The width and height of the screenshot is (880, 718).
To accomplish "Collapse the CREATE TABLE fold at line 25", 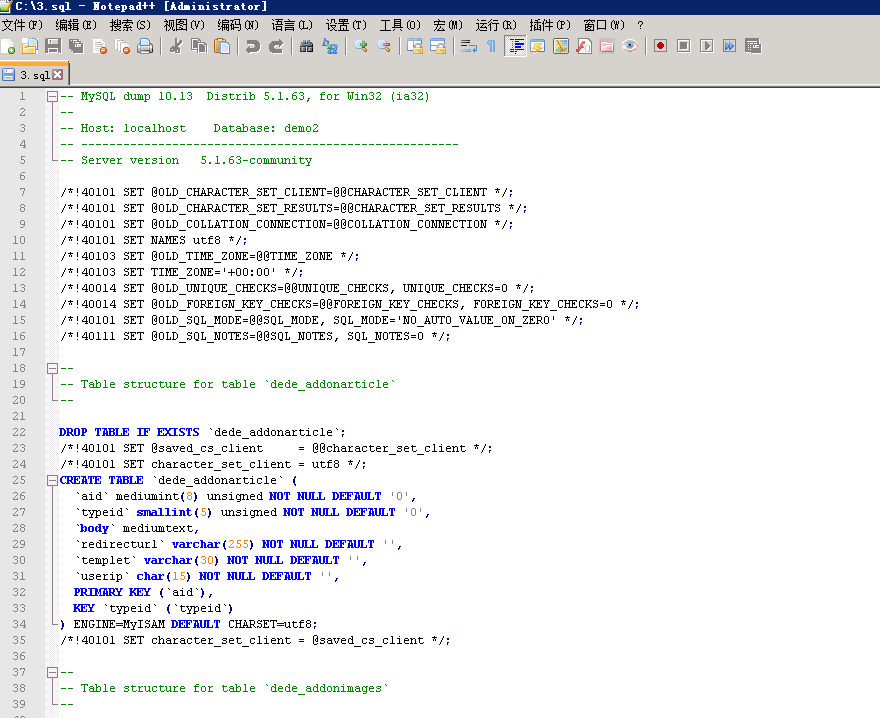I will (x=52, y=481).
